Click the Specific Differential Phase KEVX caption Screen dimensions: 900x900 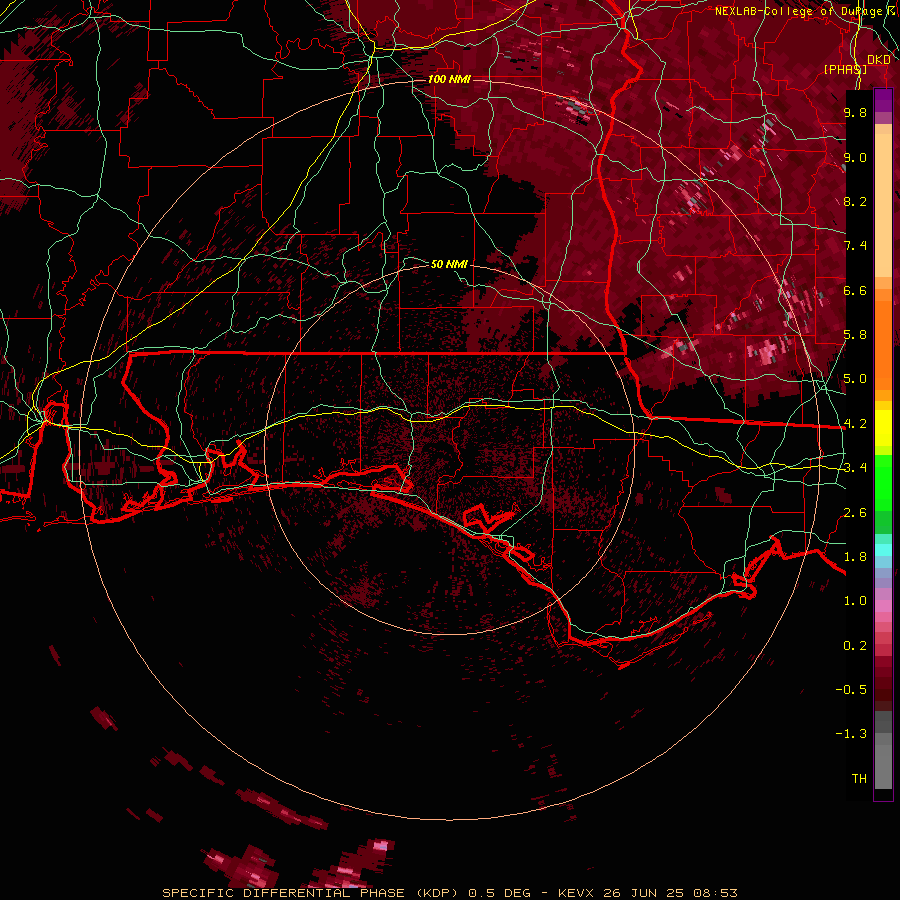(x=450, y=893)
